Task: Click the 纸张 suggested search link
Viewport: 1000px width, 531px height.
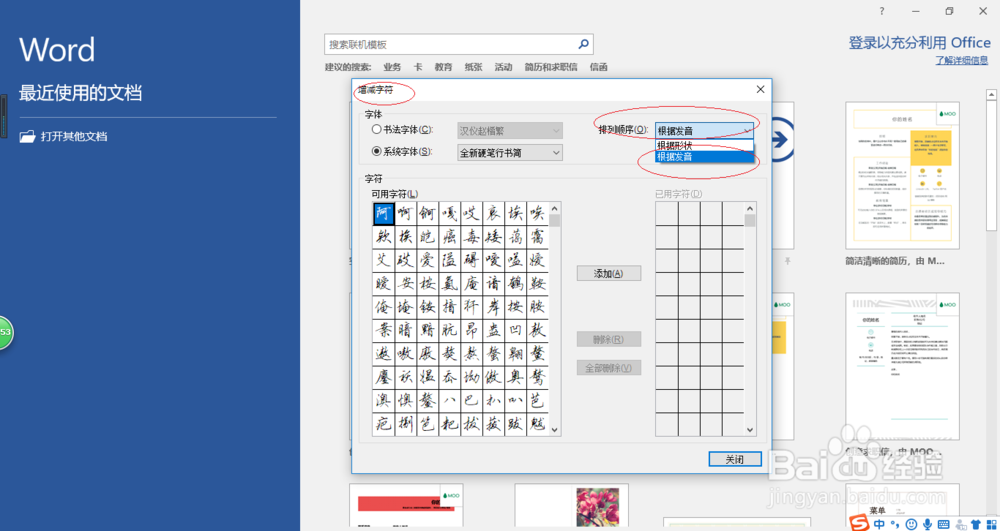Action: pos(473,67)
